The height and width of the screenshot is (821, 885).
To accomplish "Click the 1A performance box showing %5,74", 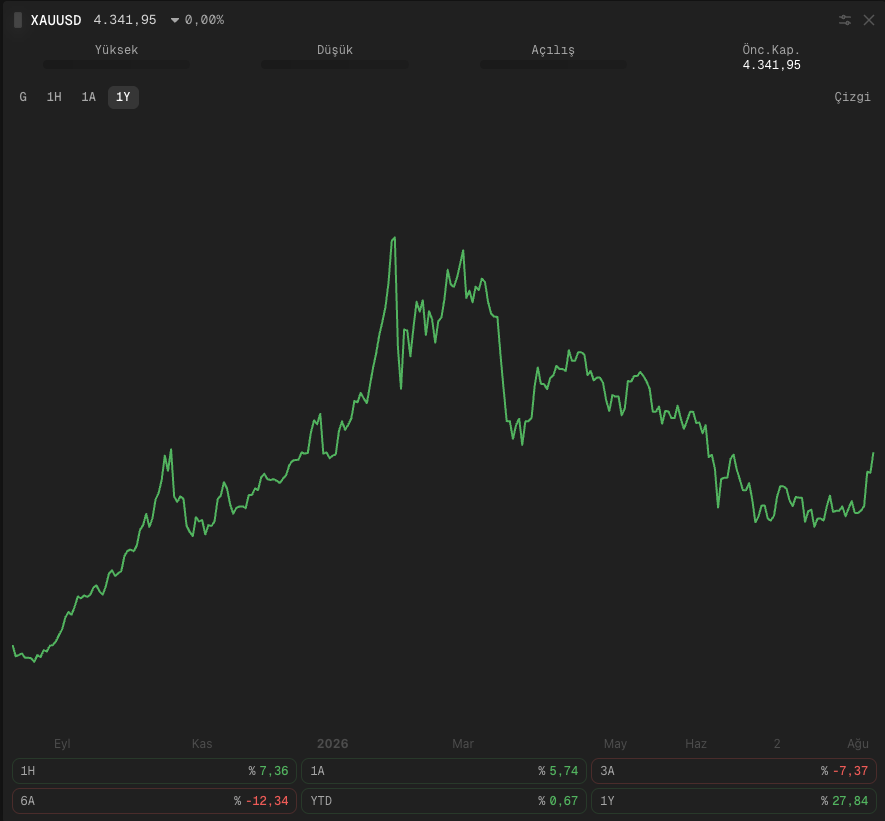I will click(x=444, y=771).
